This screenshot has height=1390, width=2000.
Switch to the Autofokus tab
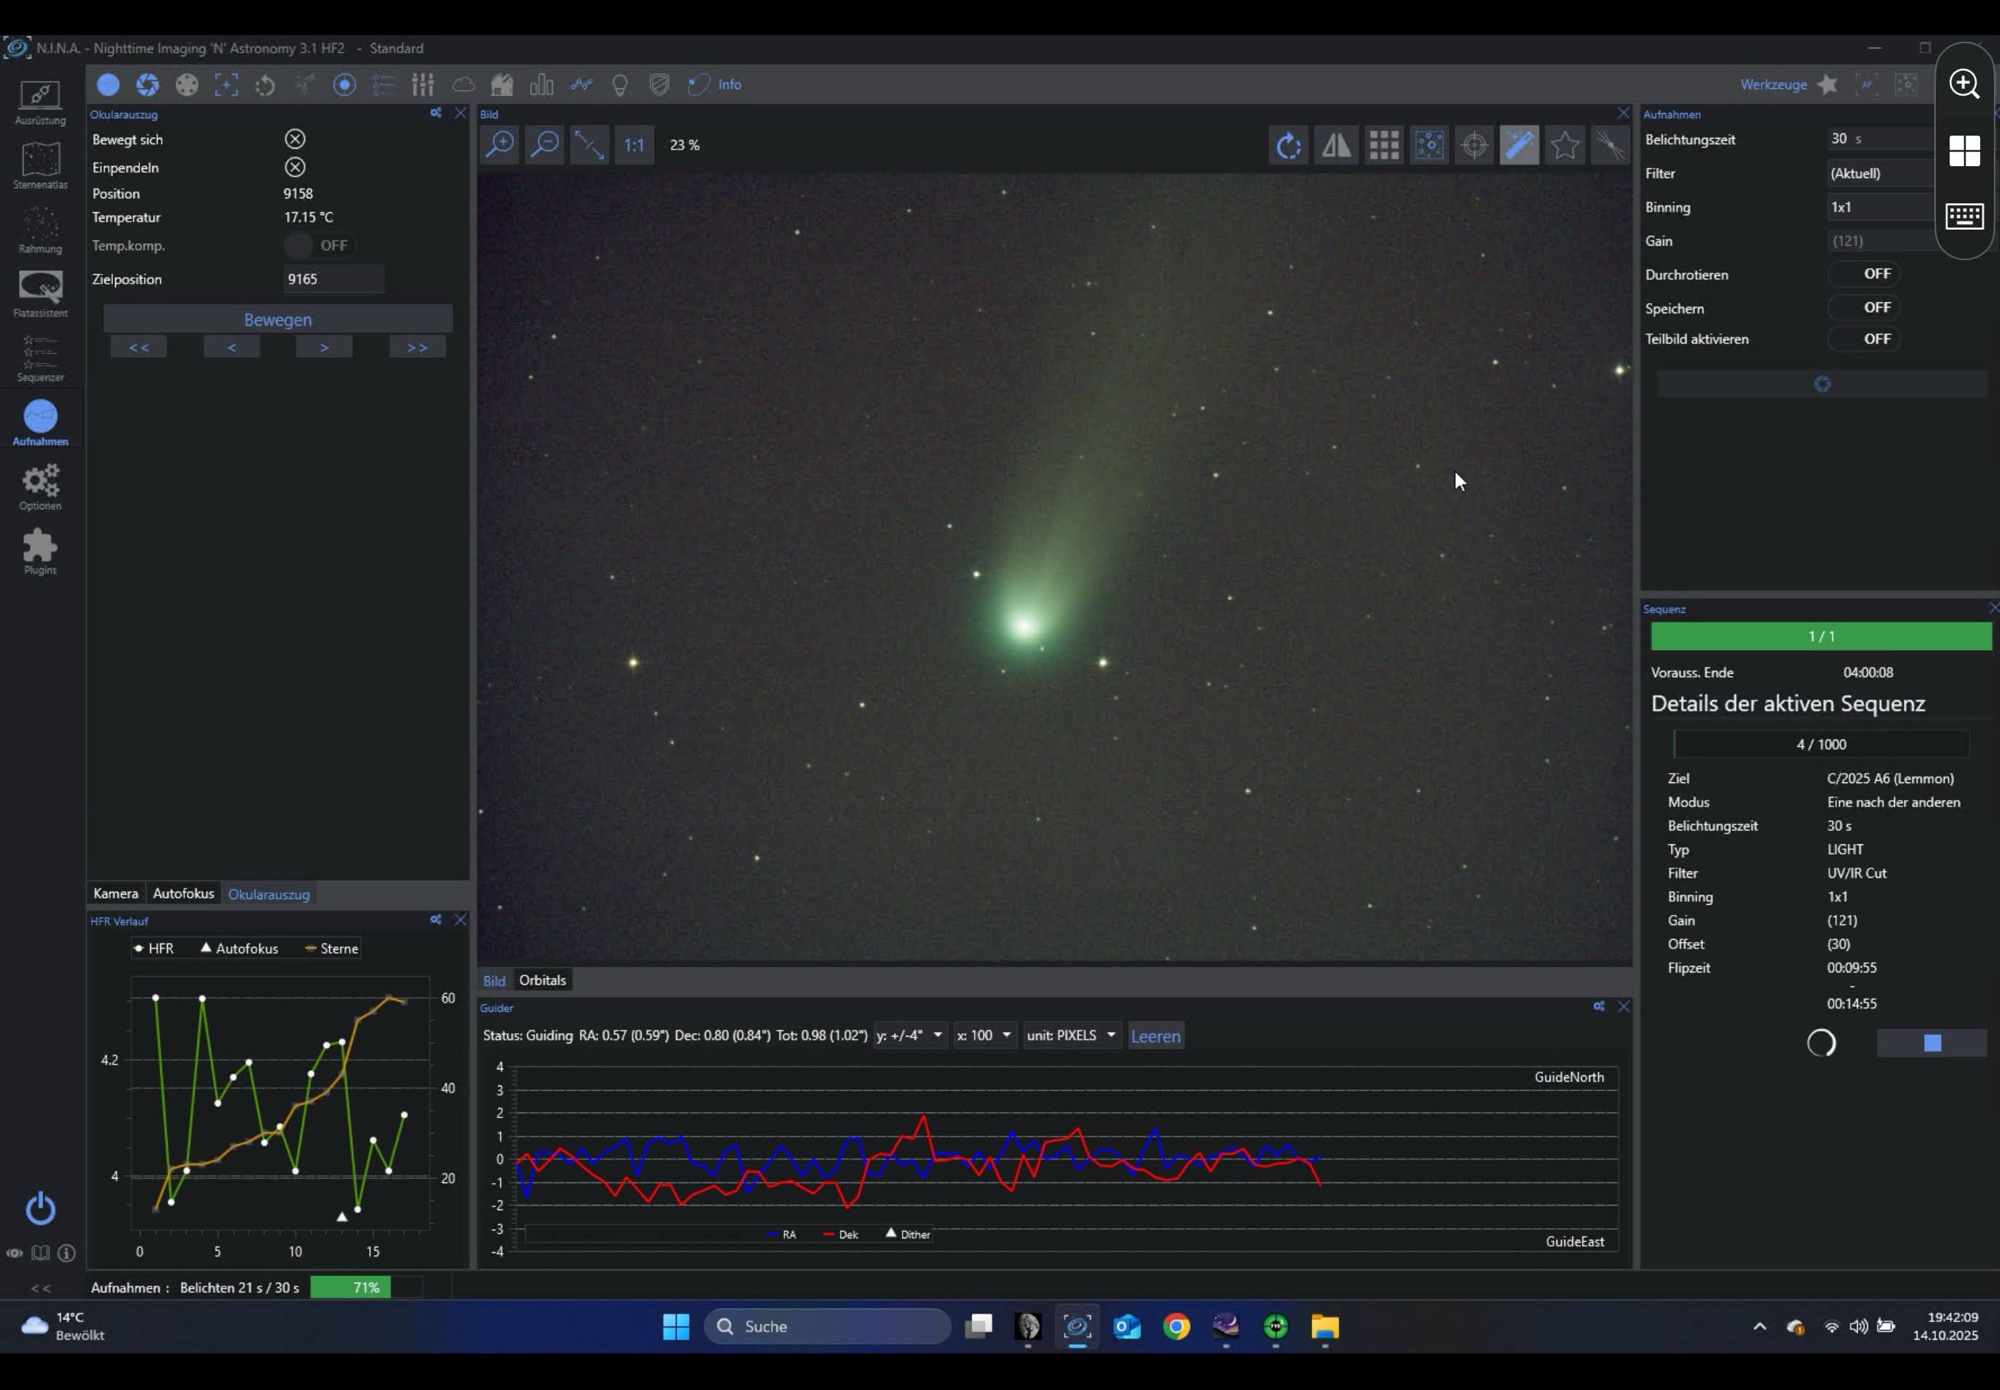click(183, 894)
